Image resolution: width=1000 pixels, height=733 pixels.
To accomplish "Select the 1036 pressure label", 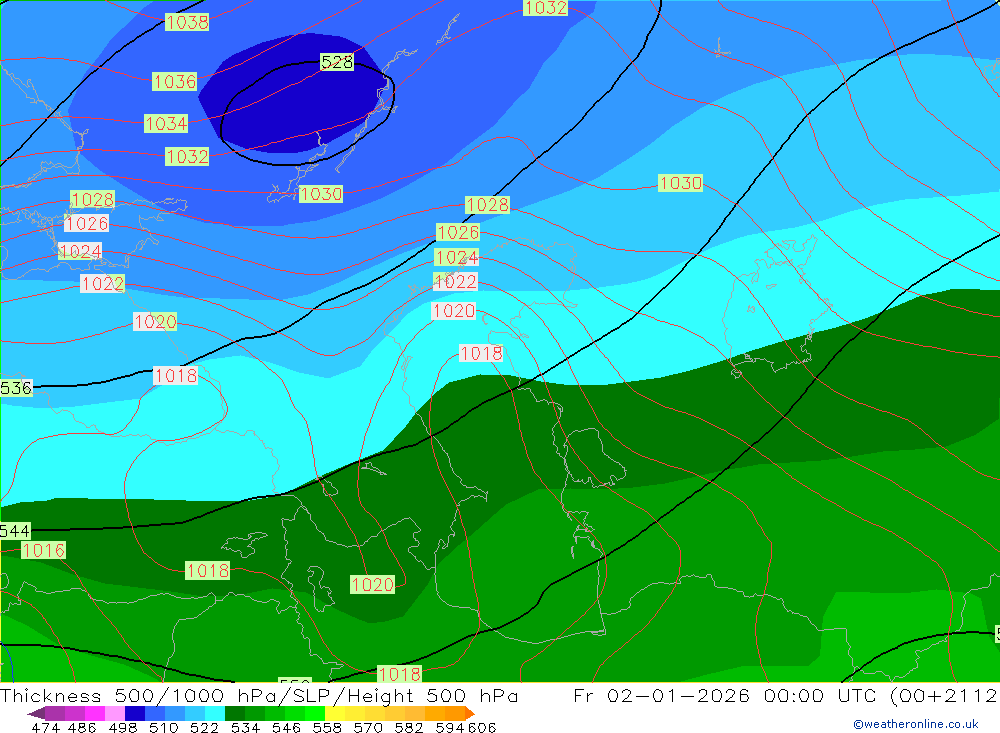I will pyautogui.click(x=174, y=82).
